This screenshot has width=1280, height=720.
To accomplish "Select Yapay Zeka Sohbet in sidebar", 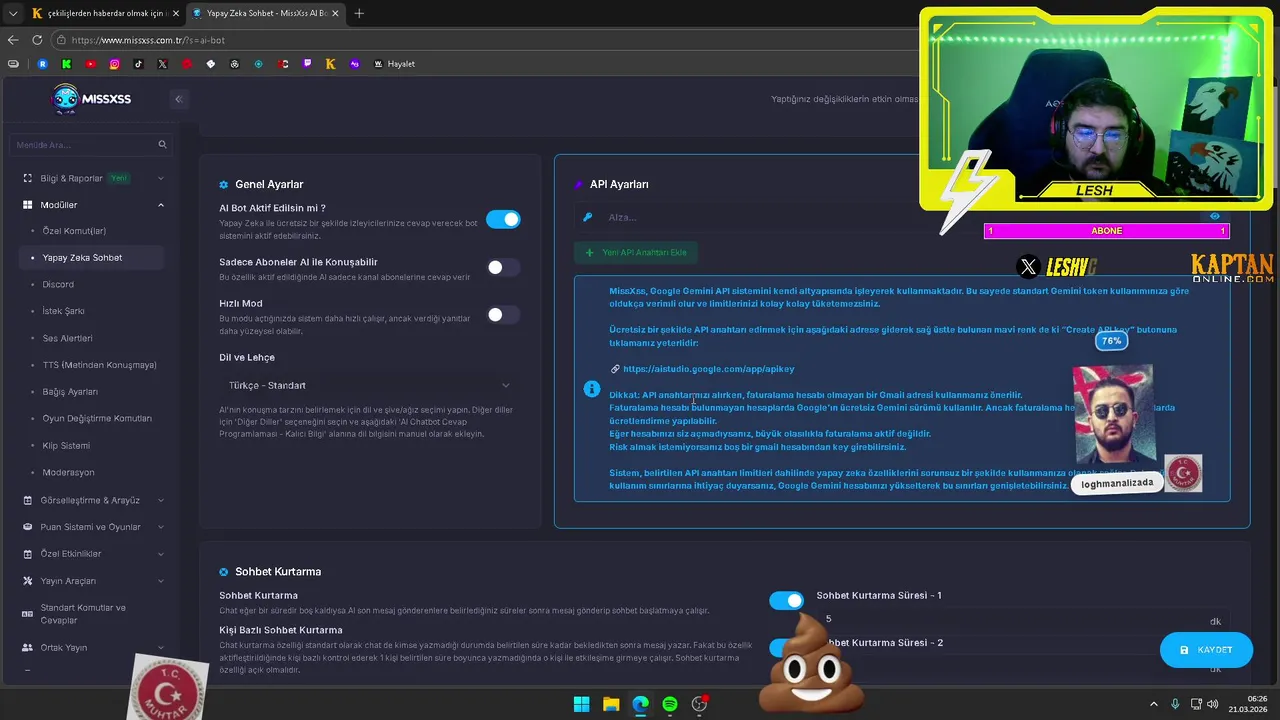I will click(91, 258).
